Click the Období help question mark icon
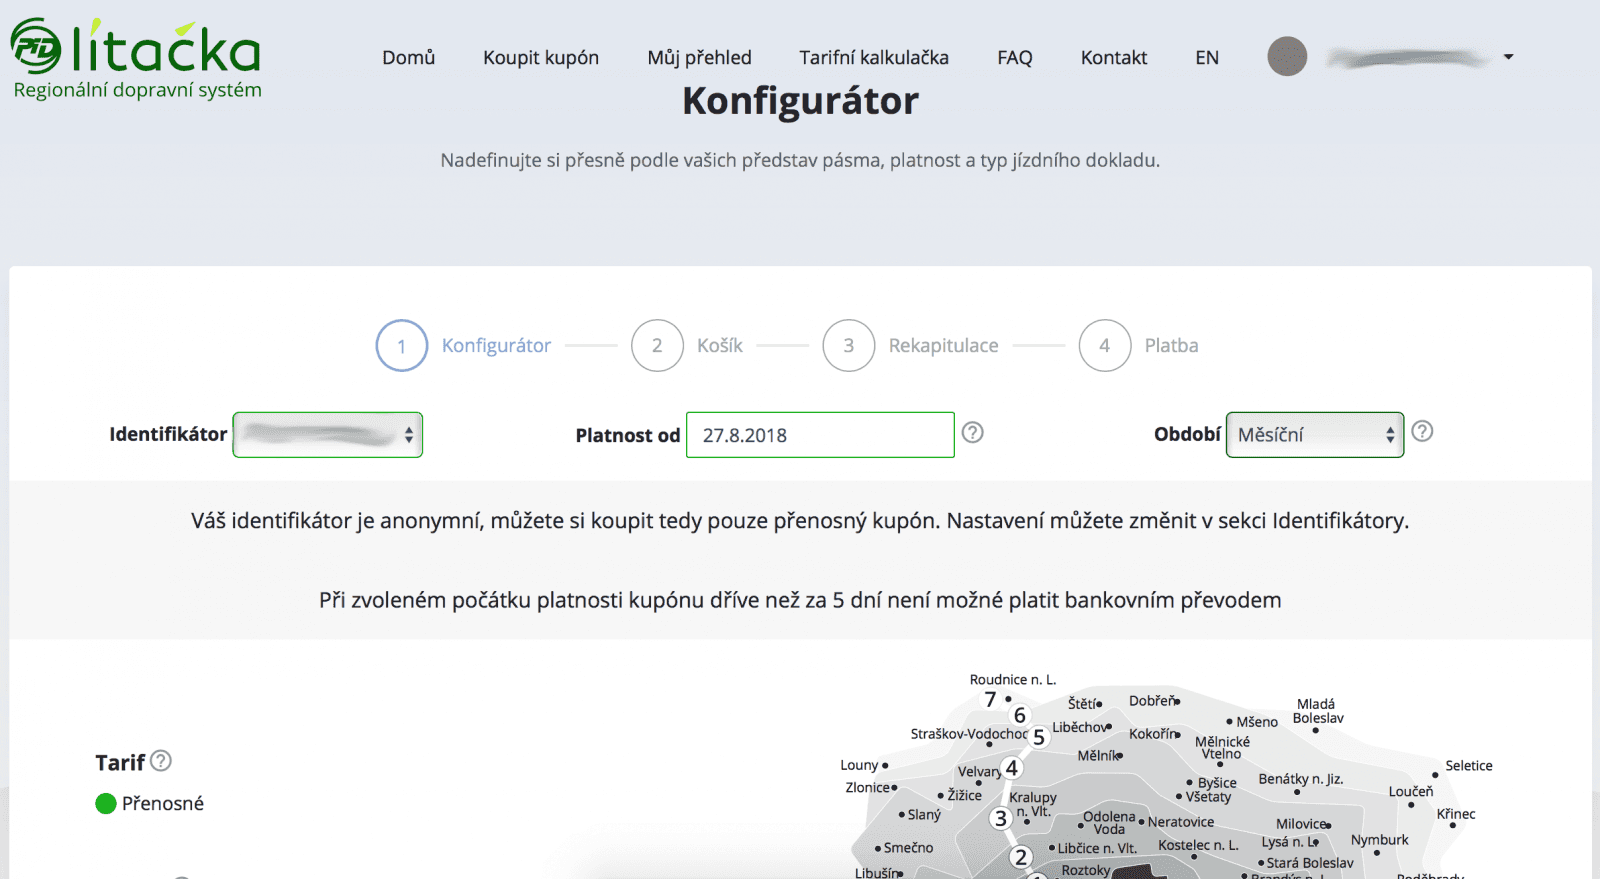 click(1423, 433)
